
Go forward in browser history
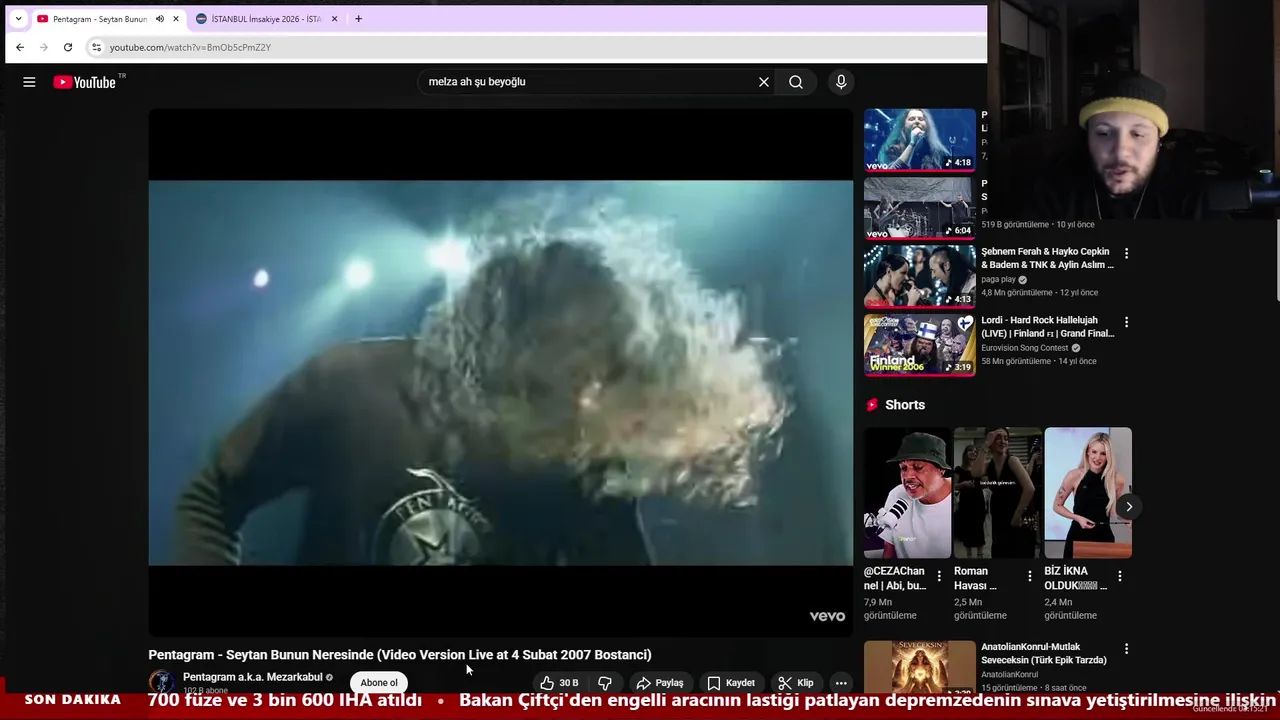[44, 47]
